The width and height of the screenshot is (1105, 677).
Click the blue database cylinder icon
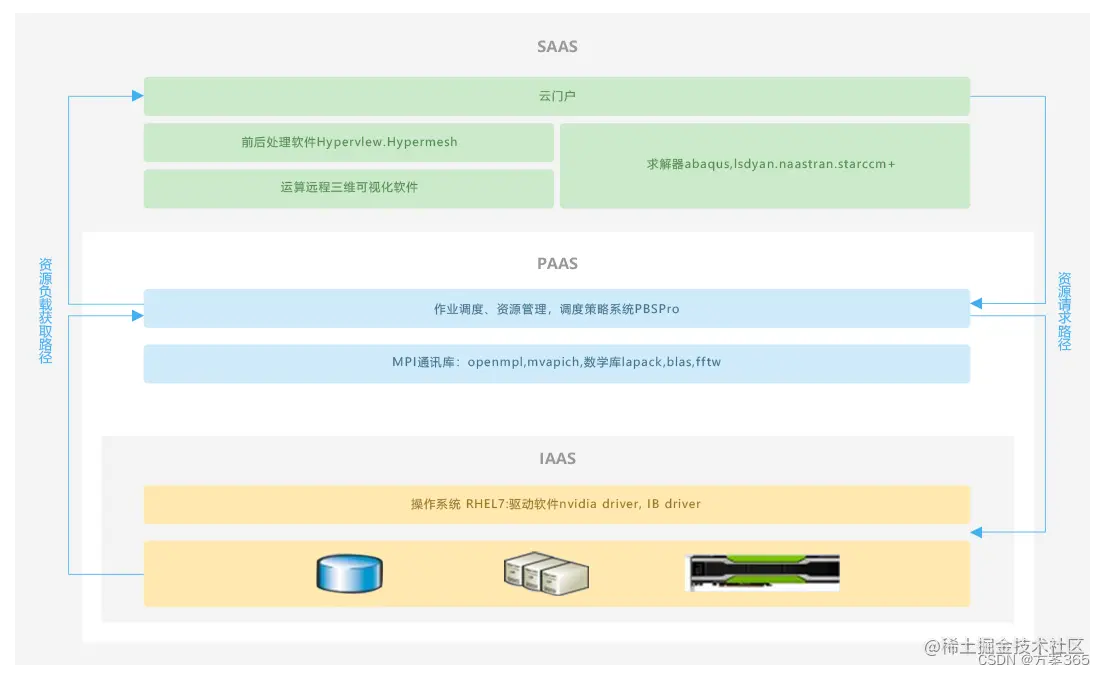pos(348,572)
